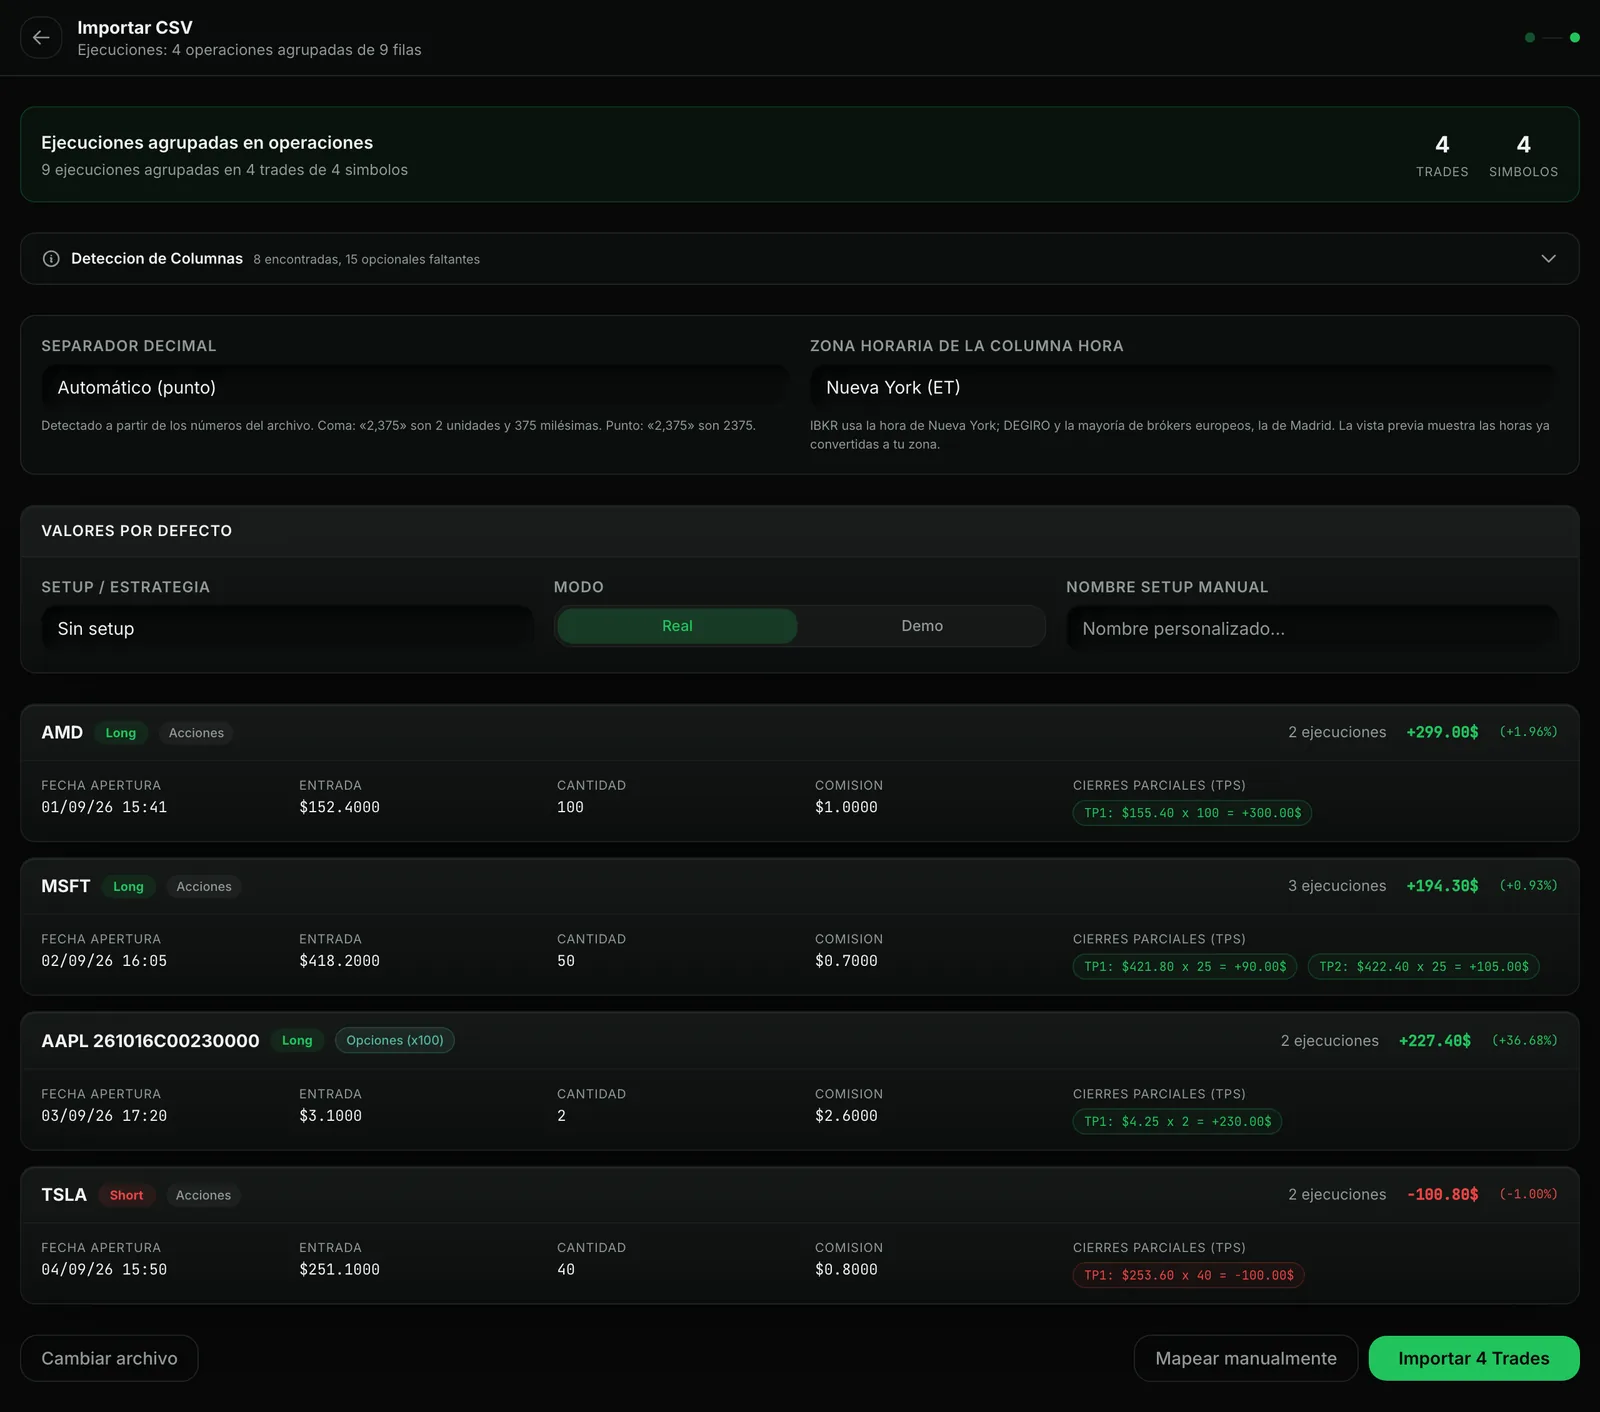Screen dimensions: 1600x1412
Task: Click the AMD symbol header
Action: tap(62, 733)
